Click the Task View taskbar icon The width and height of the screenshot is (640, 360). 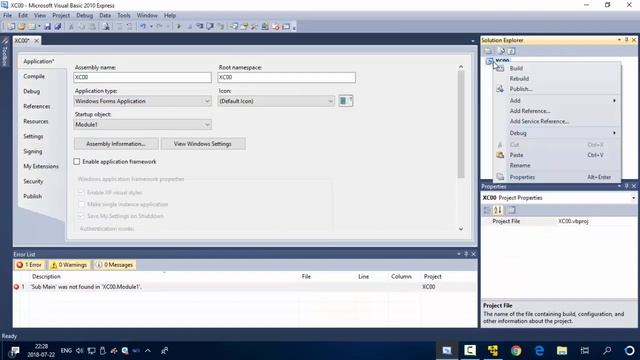(585, 350)
